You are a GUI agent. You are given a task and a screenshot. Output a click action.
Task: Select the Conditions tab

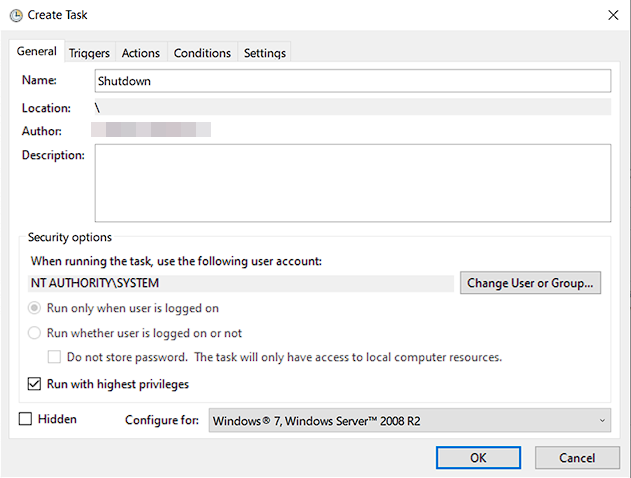[202, 53]
